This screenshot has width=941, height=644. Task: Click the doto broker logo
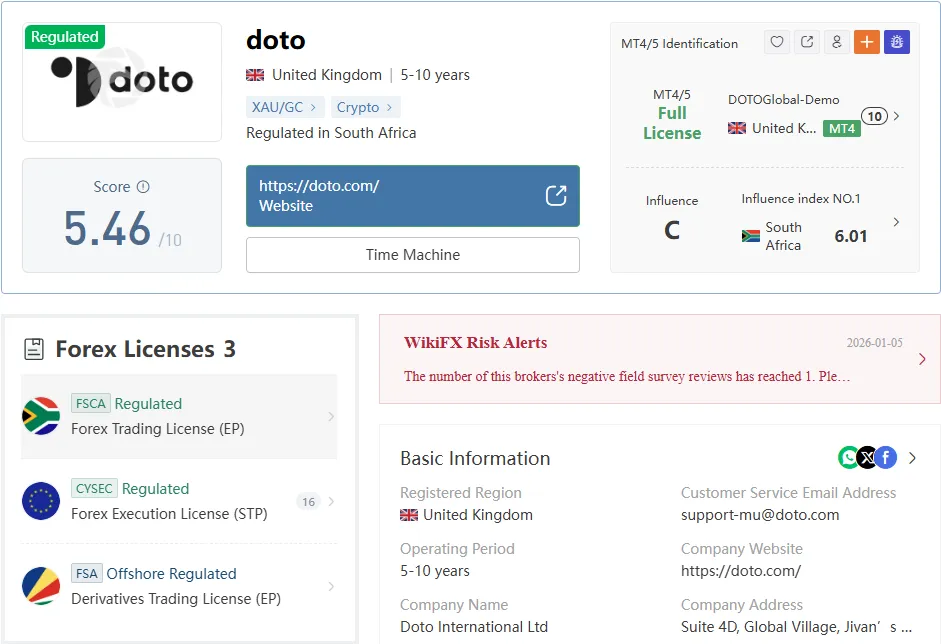pos(122,82)
